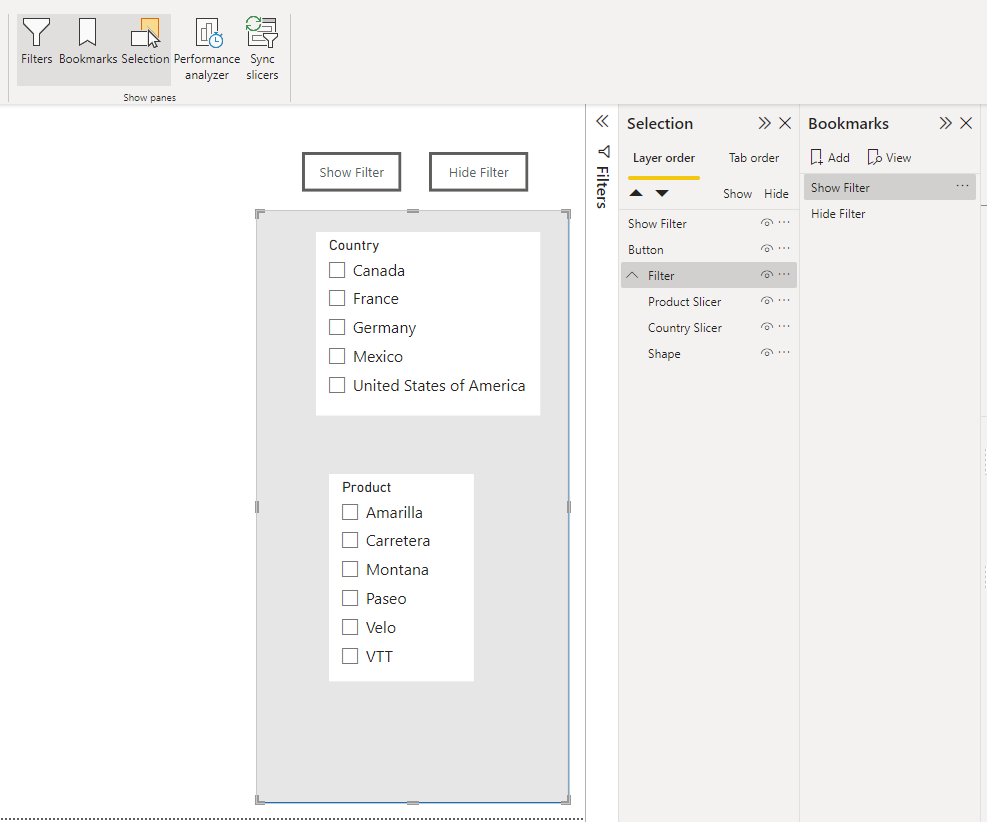
Task: Select the Hide Filter bookmark
Action: pyautogui.click(x=889, y=214)
